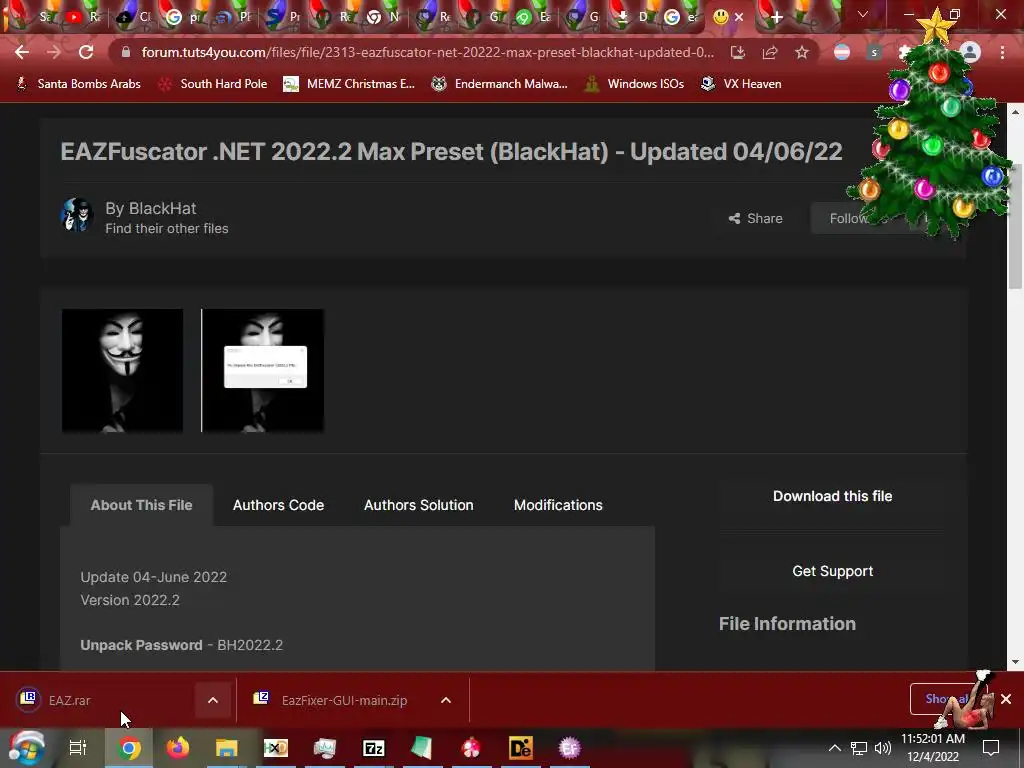Image resolution: width=1024 pixels, height=768 pixels.
Task: Open the EazFixer-GUI-main.zip download
Action: click(330, 700)
